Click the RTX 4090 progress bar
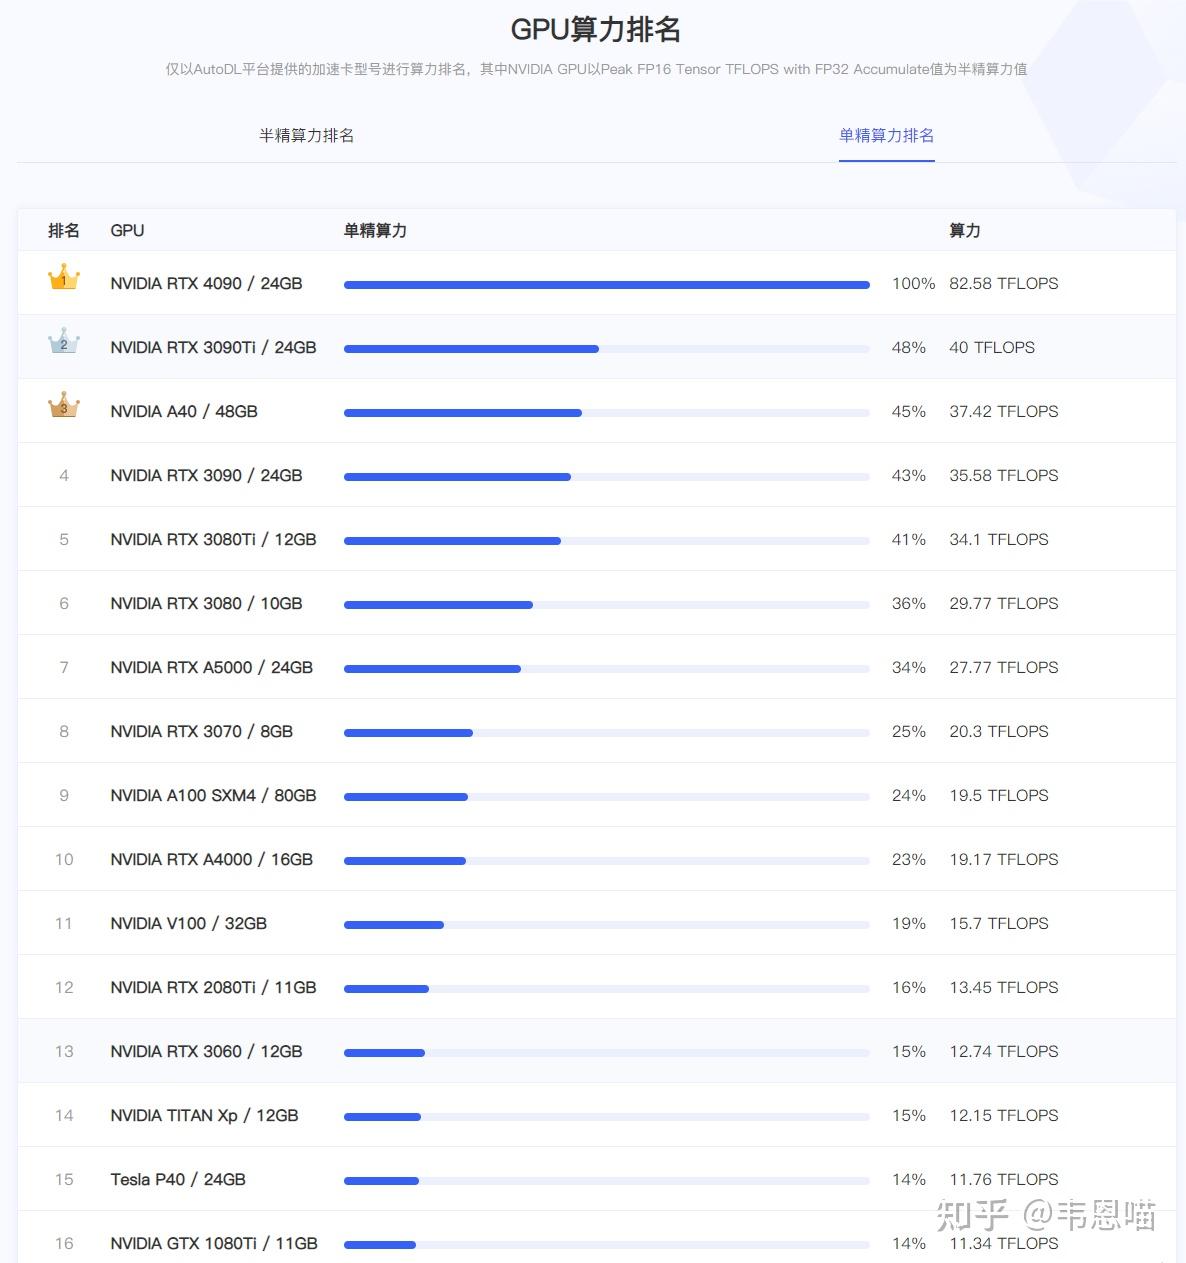The width and height of the screenshot is (1186, 1263). (x=606, y=285)
